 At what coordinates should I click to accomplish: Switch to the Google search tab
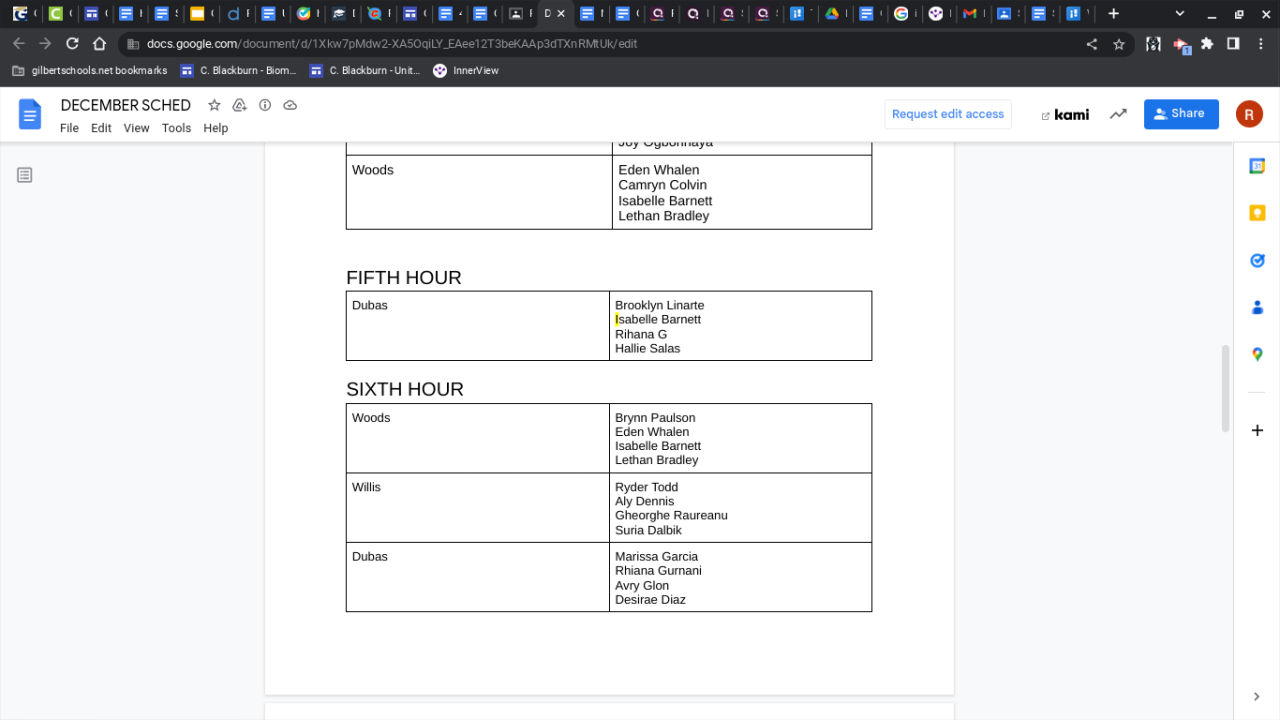[905, 14]
